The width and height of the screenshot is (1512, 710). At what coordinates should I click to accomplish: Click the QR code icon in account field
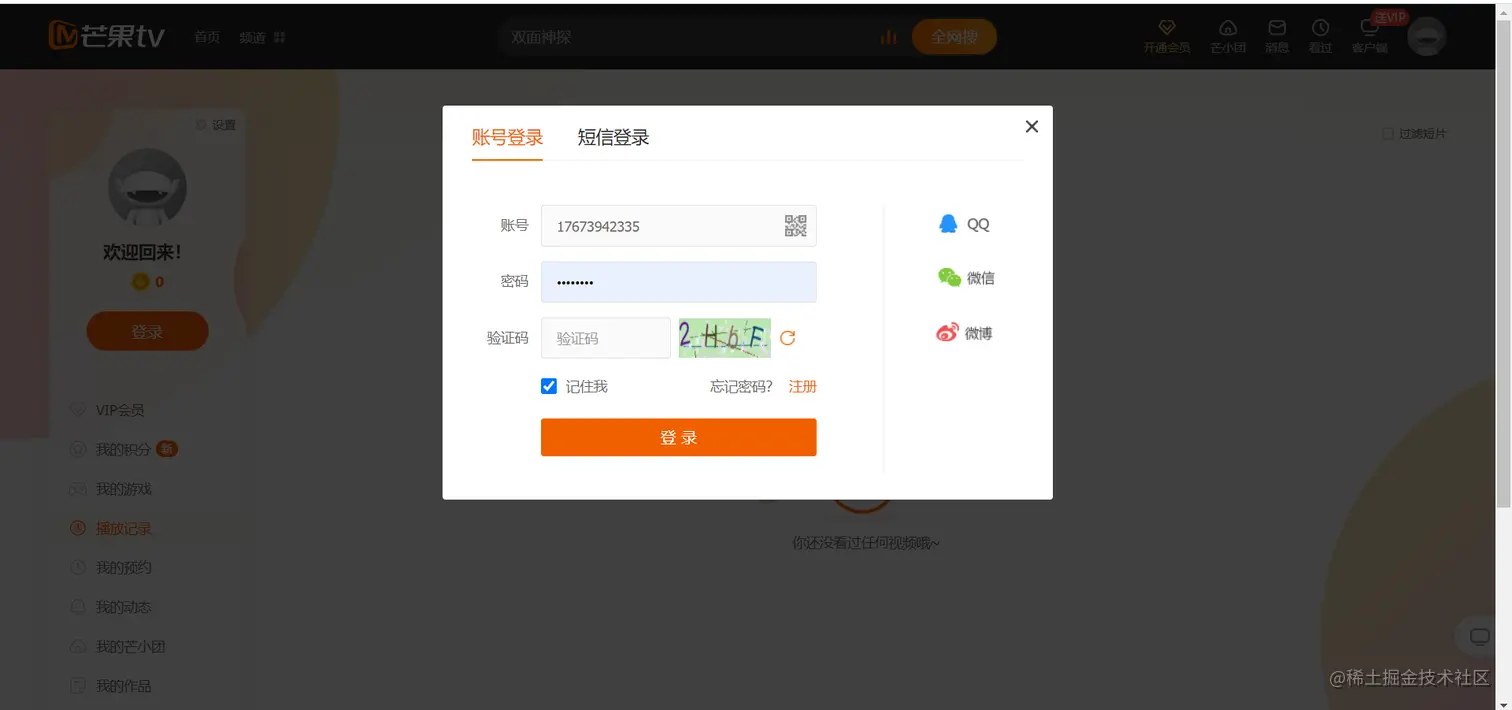(796, 226)
